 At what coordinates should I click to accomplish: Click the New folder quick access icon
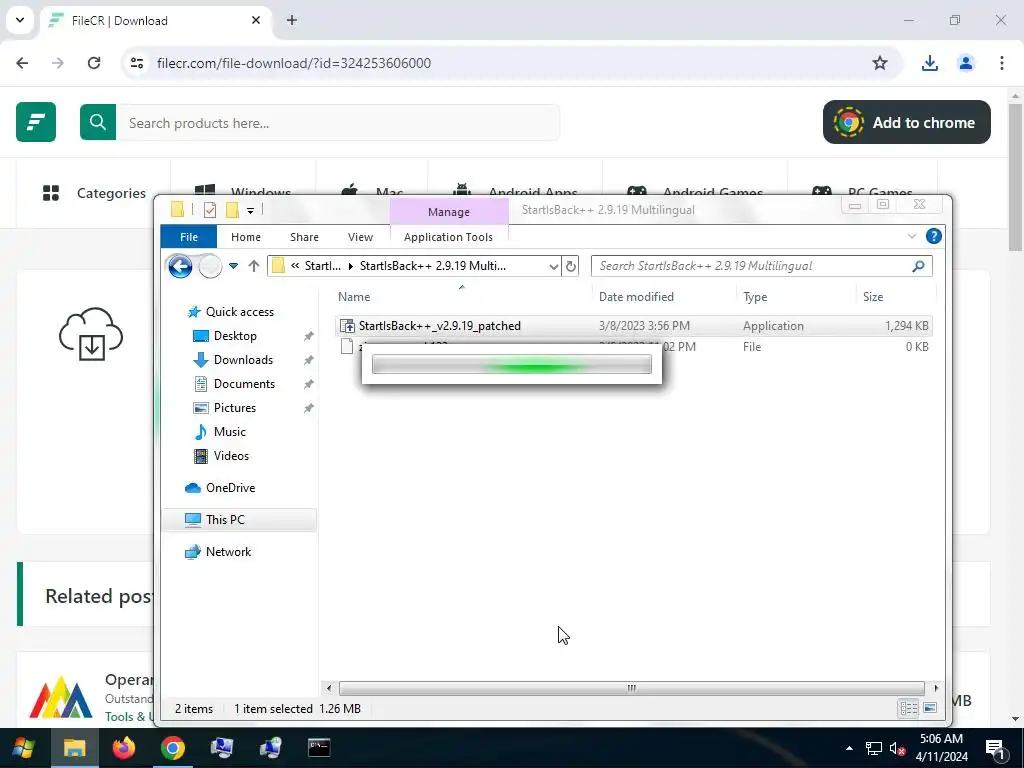(x=232, y=210)
